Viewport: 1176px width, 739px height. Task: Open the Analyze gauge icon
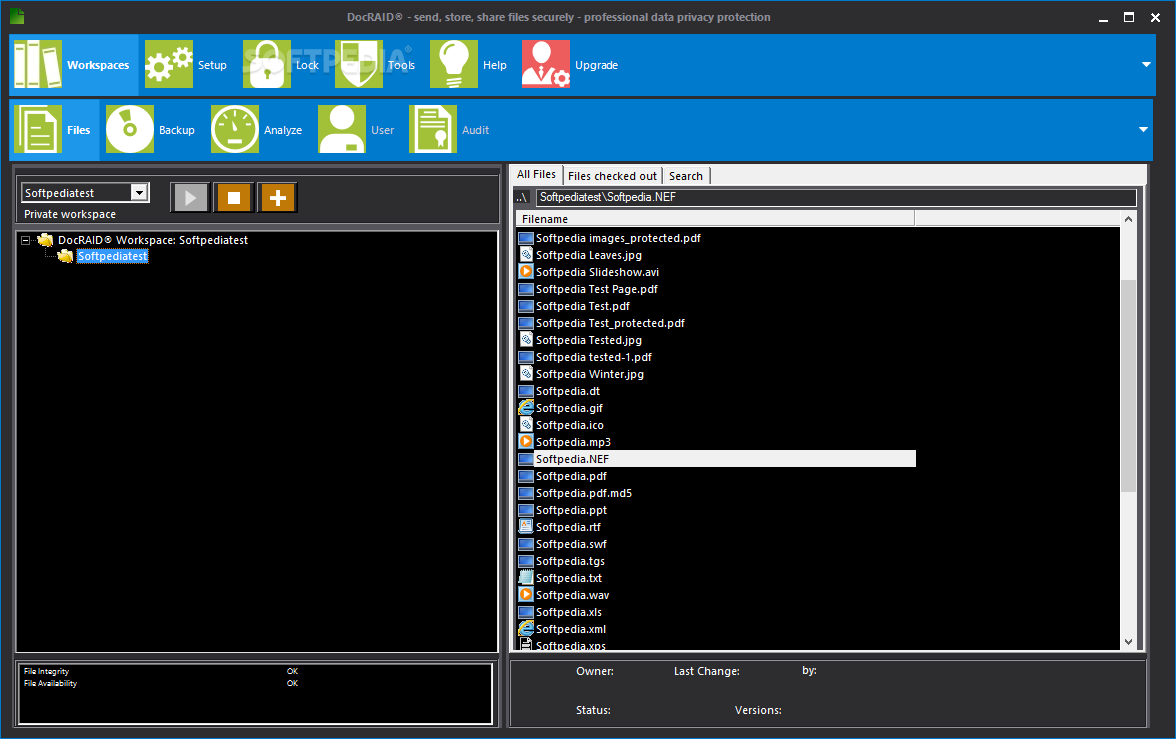point(235,129)
